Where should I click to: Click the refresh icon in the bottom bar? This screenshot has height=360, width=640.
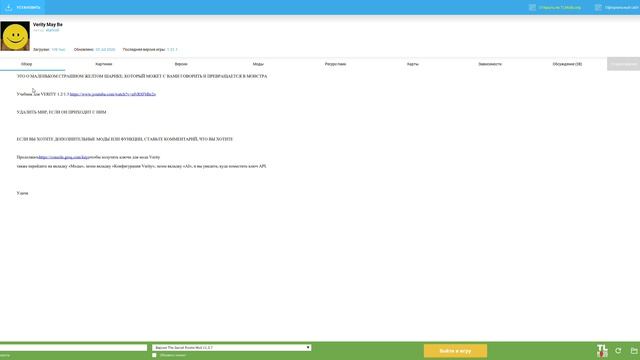pos(618,351)
